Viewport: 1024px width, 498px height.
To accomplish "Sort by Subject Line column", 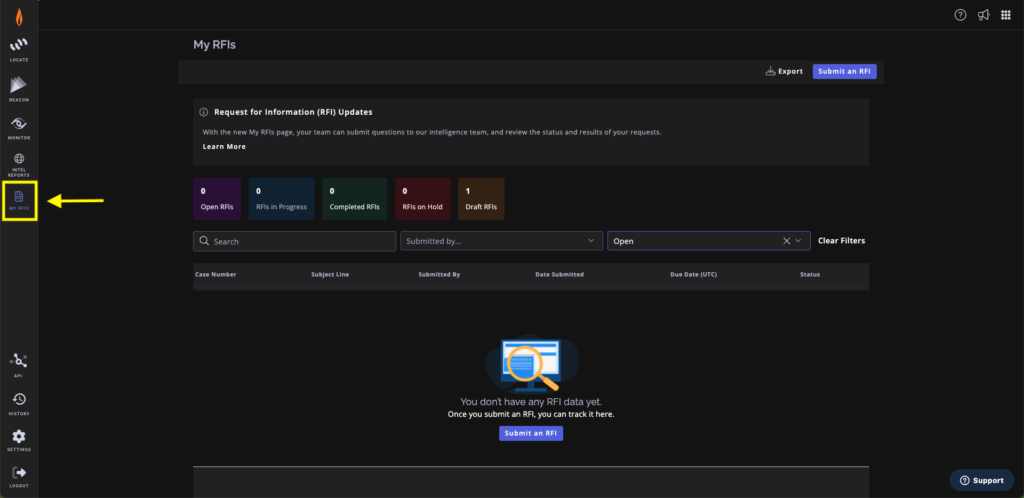I will (x=330, y=275).
